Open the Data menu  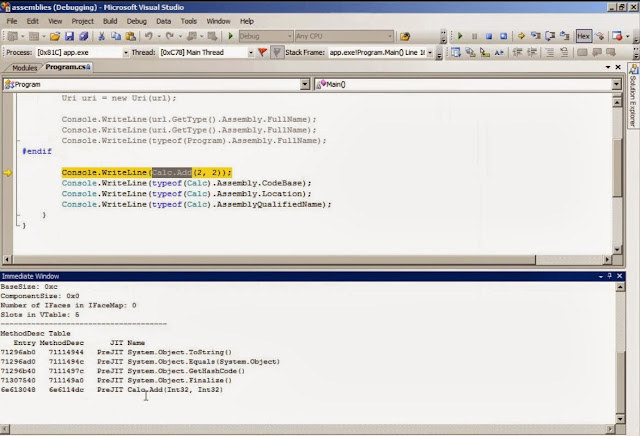(163, 21)
